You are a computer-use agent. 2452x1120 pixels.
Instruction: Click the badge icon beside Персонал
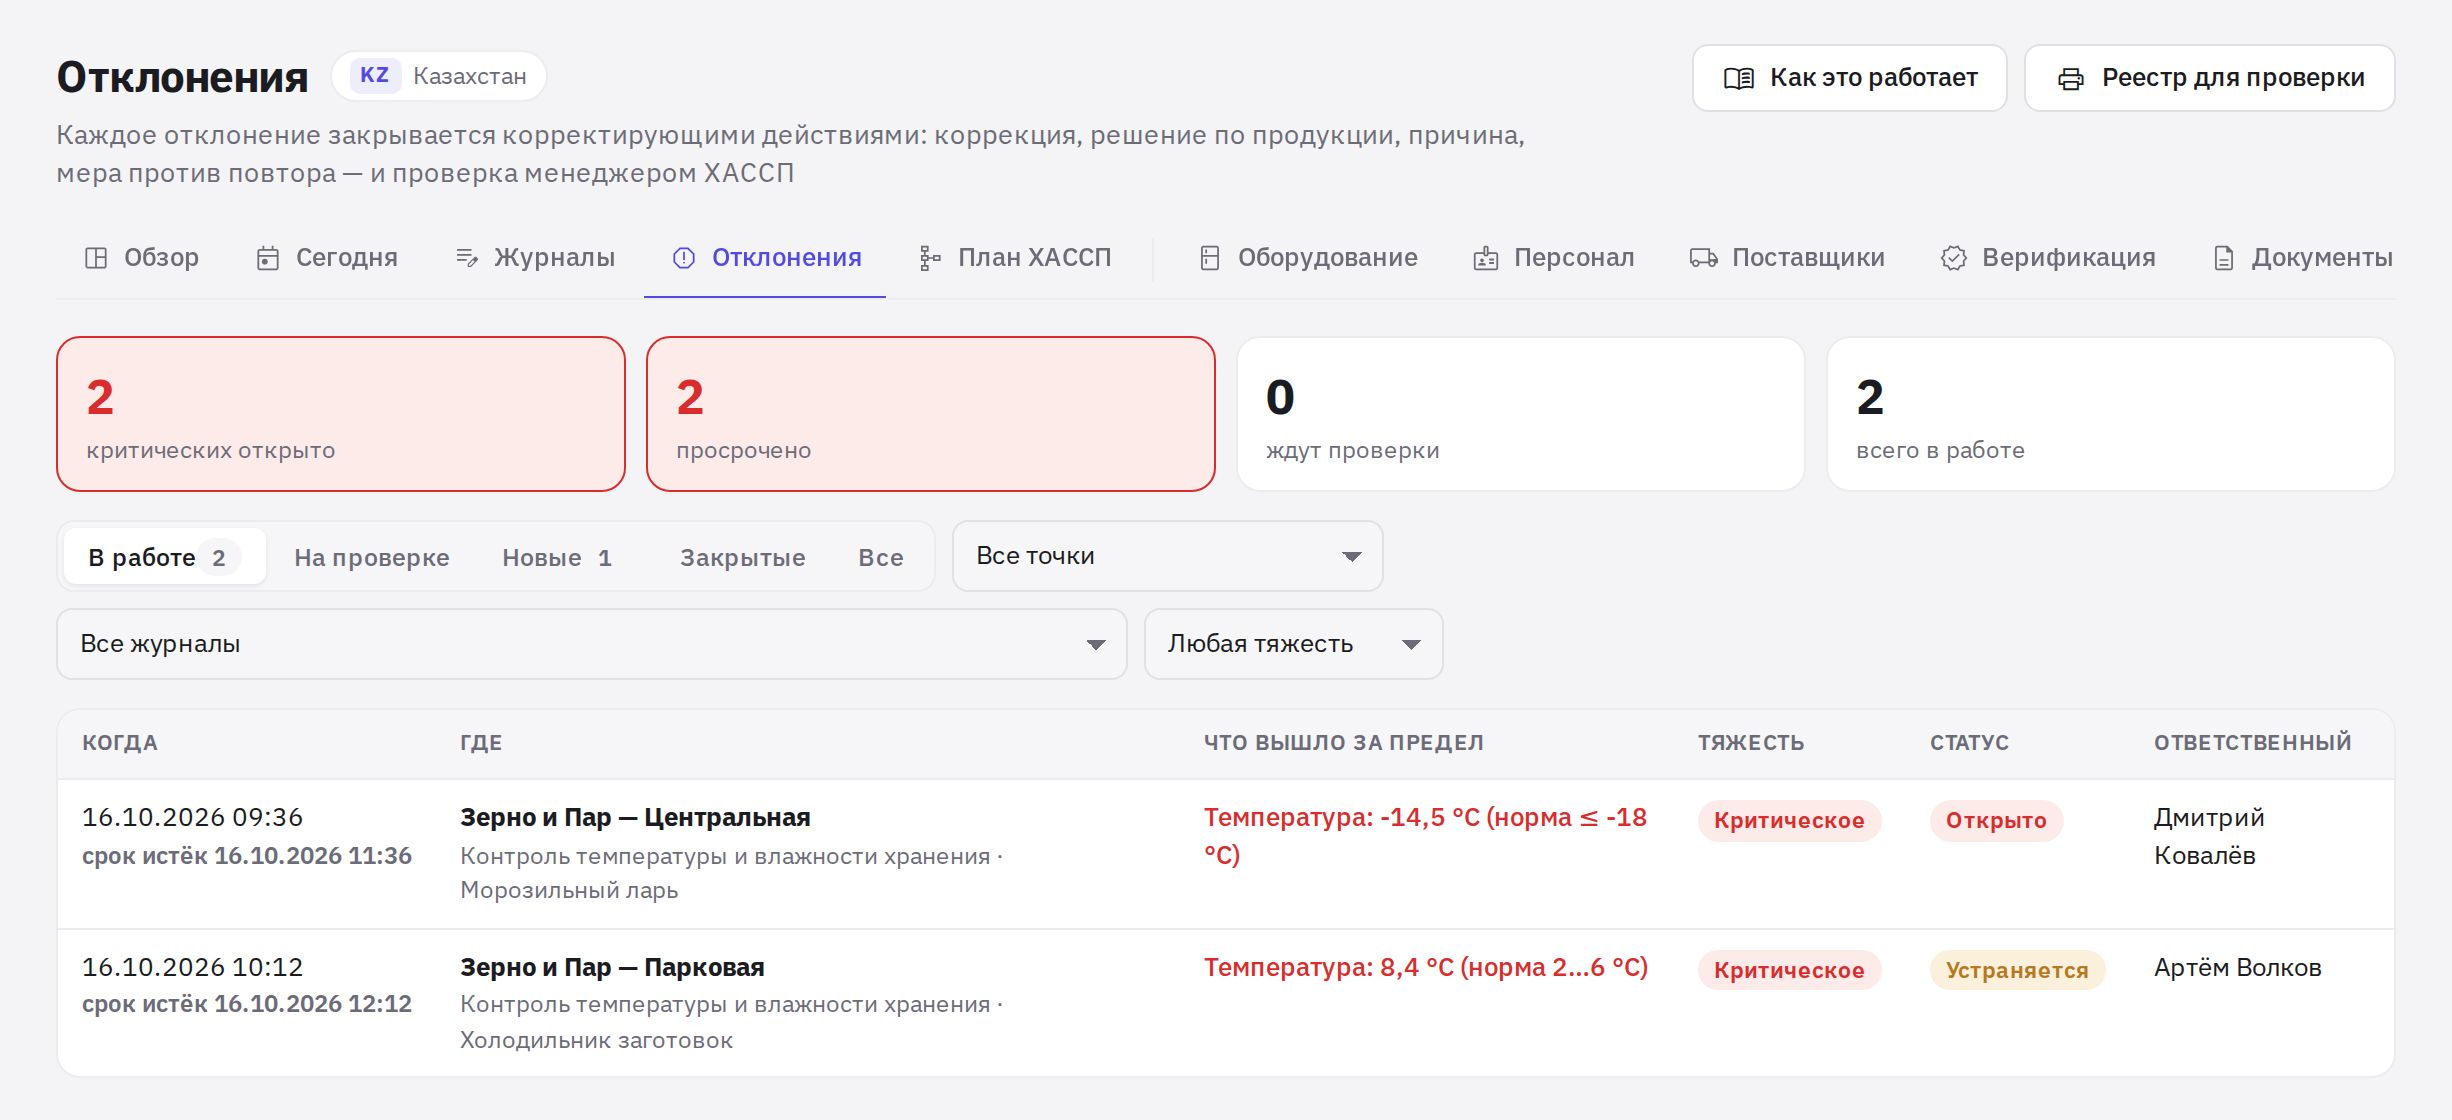coord(1486,258)
